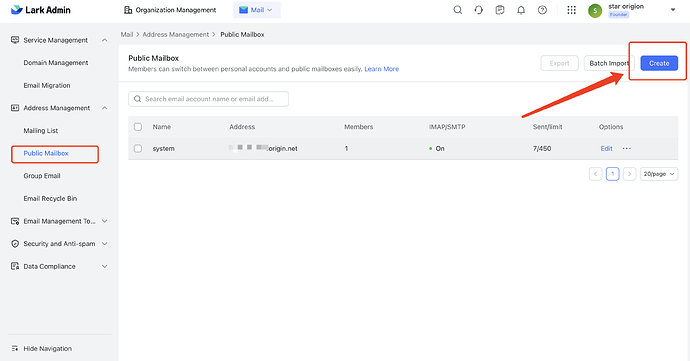
Task: Click the search icon in mailbox search box
Action: tap(137, 99)
